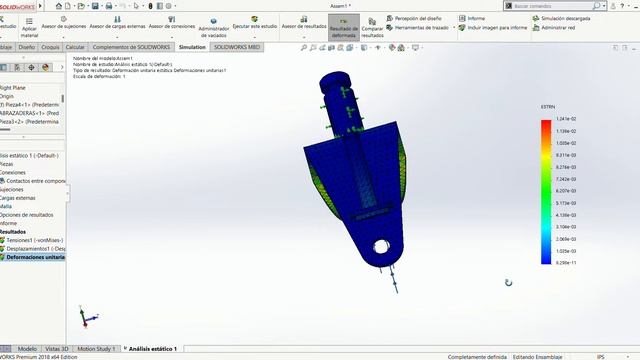Switch to Croquis ribbon tab
Viewport: 640px width, 360px height.
[50, 47]
